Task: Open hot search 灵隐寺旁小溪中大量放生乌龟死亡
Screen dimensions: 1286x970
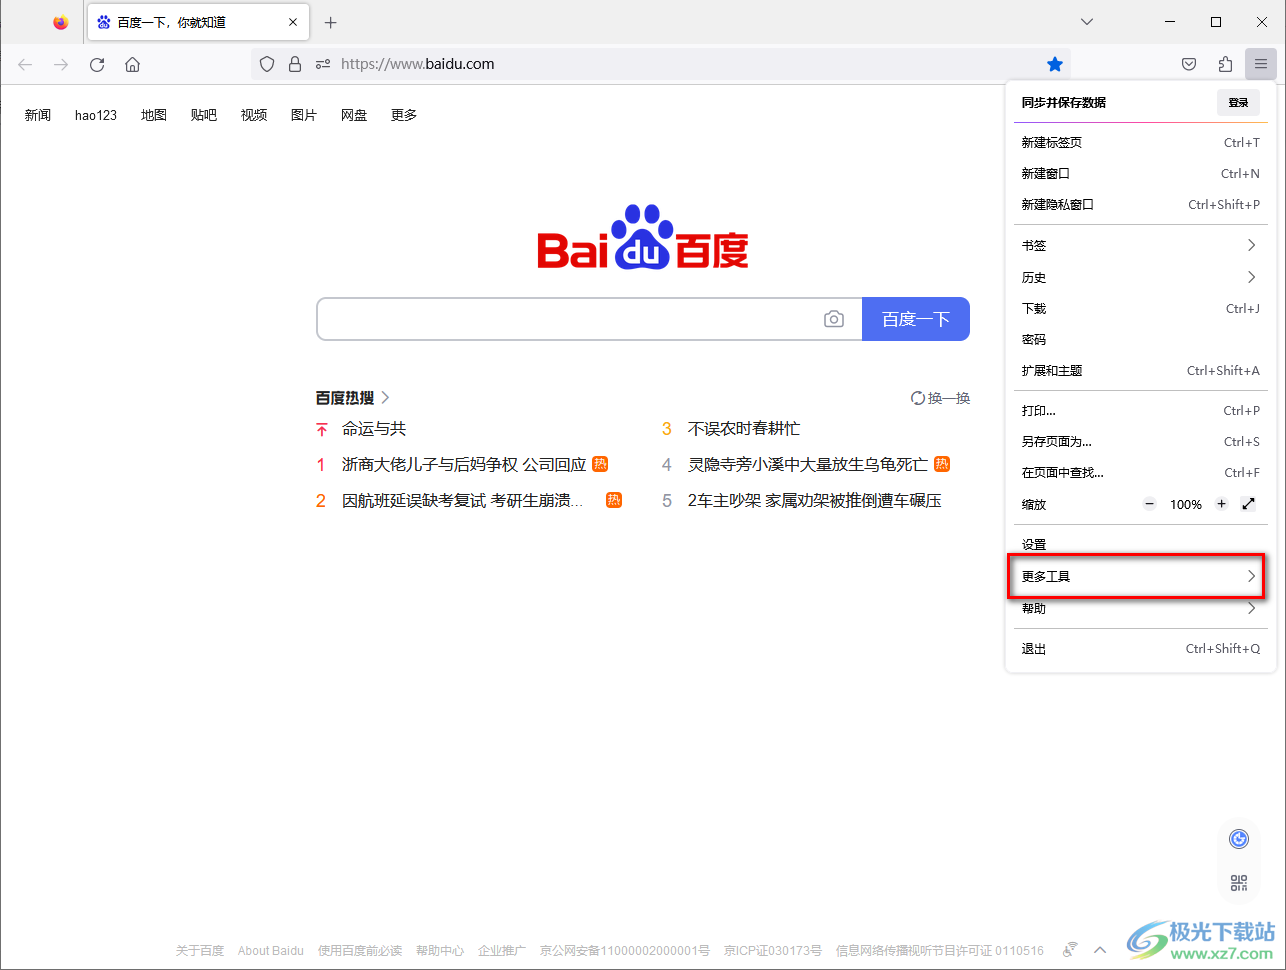Action: (x=808, y=465)
